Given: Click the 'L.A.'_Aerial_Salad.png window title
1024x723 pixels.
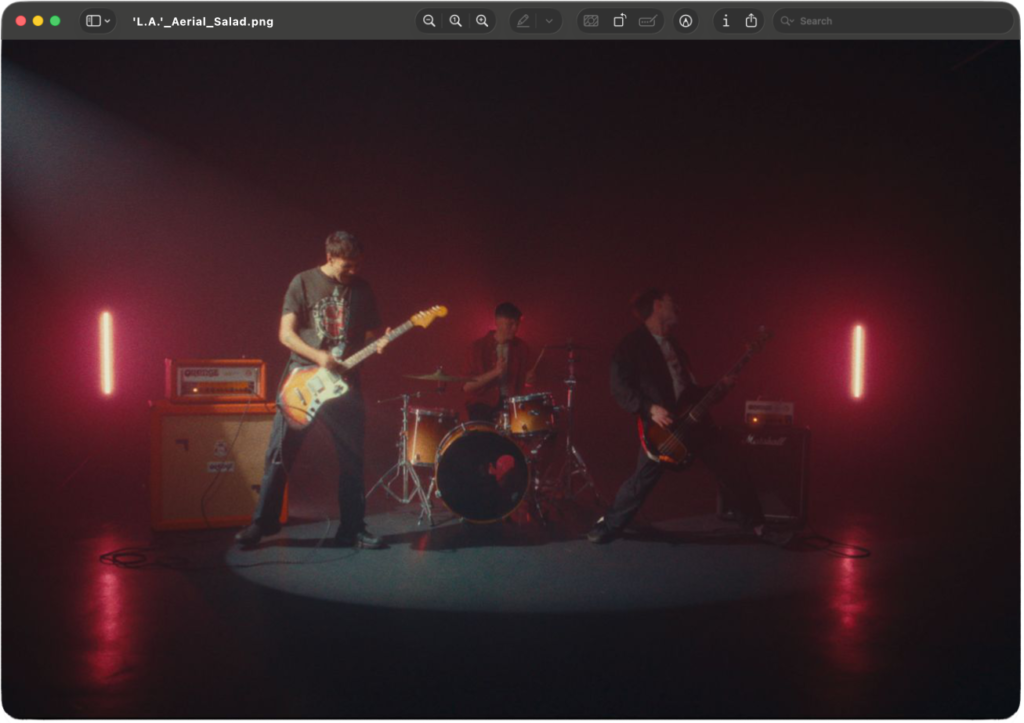Looking at the screenshot, I should [203, 21].
